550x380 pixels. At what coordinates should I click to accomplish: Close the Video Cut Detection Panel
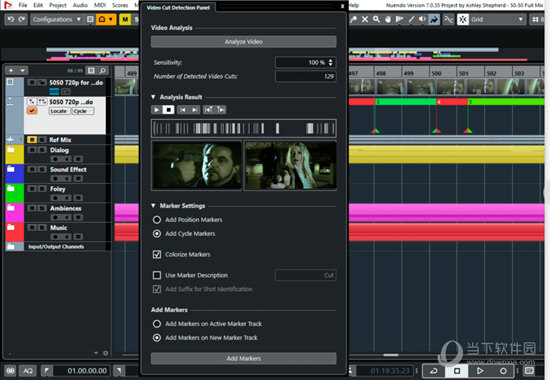tap(342, 6)
